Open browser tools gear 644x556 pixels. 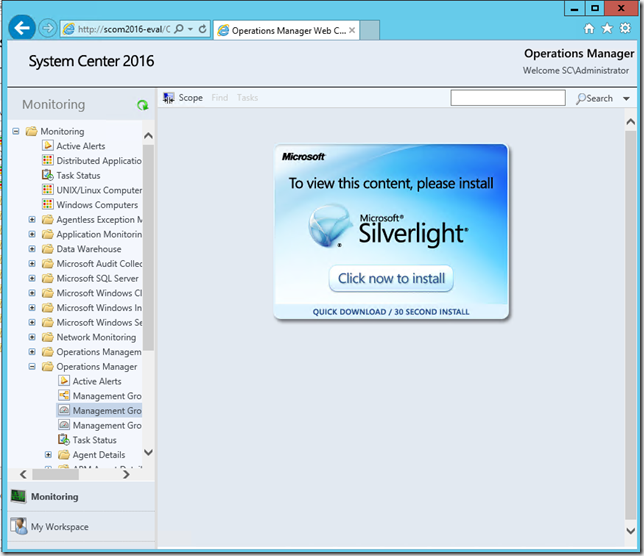tap(625, 28)
